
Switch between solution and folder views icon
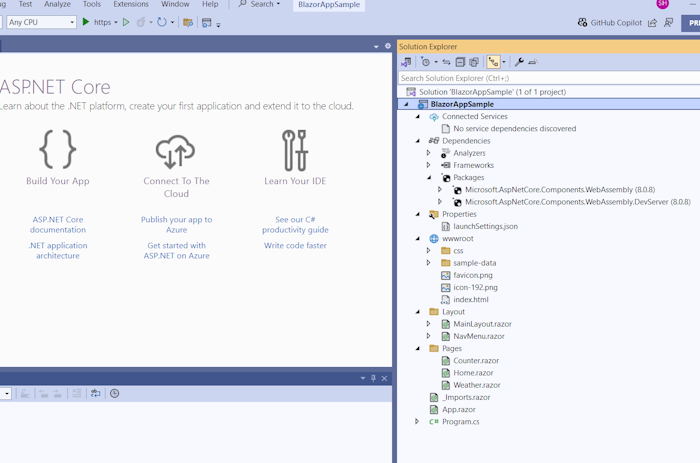pos(406,62)
